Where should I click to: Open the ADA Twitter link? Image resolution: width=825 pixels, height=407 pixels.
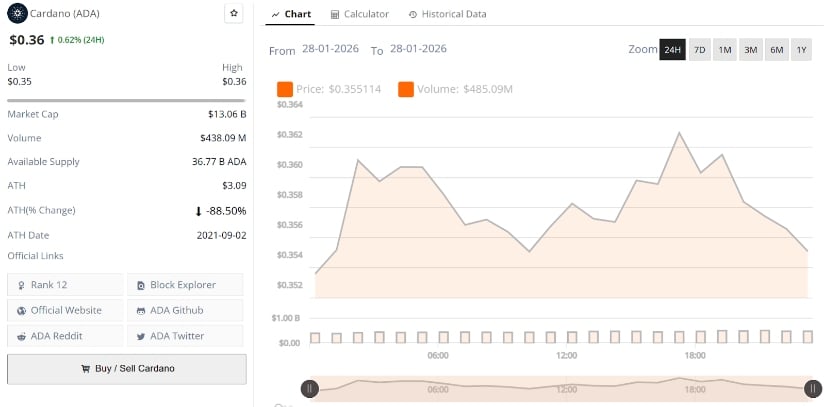click(x=184, y=336)
